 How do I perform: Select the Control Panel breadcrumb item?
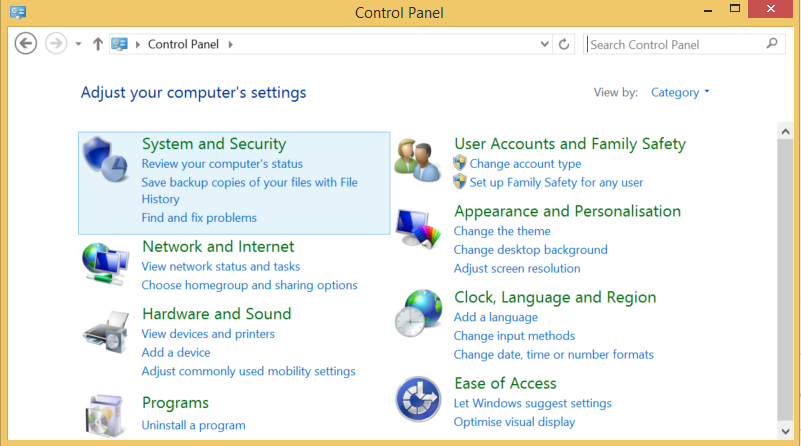click(183, 44)
